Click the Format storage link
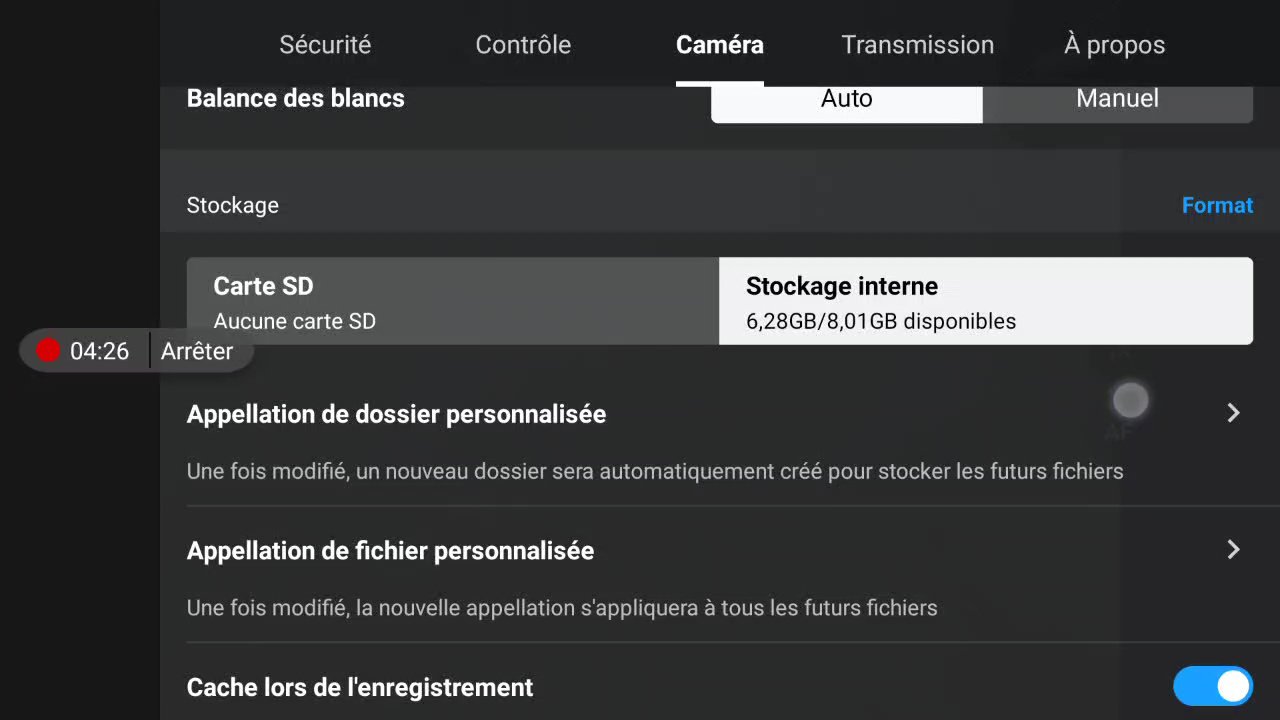Viewport: 1280px width, 720px height. [x=1217, y=205]
